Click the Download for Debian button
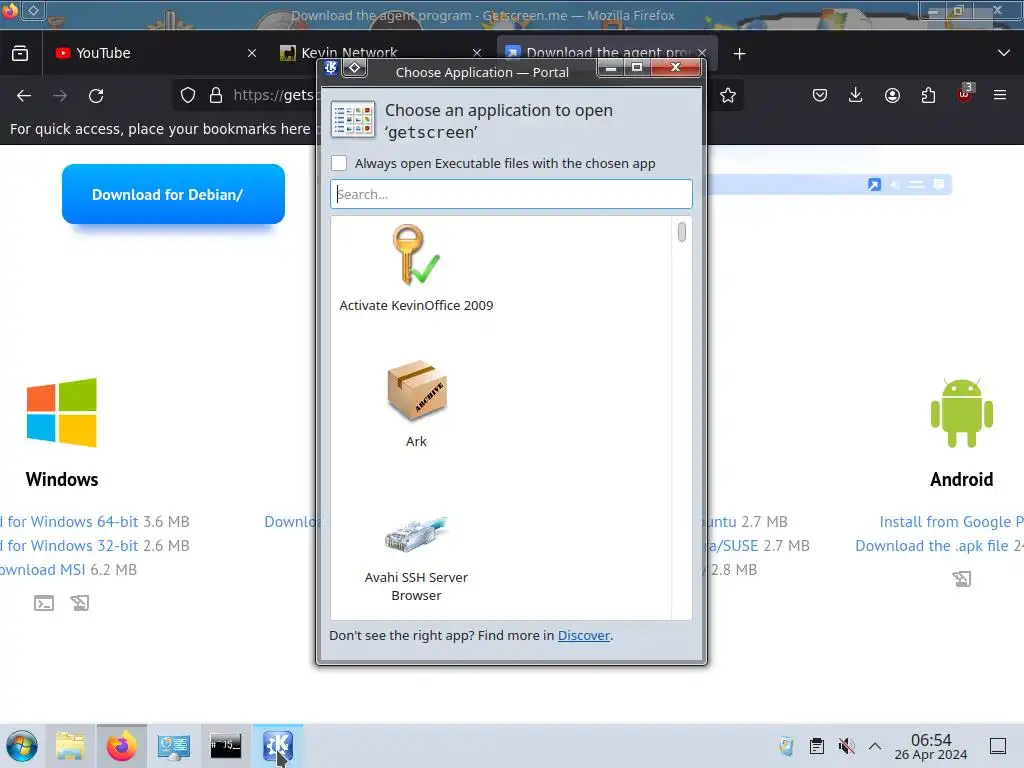Screen dimensions: 1024x768 pyautogui.click(x=173, y=194)
